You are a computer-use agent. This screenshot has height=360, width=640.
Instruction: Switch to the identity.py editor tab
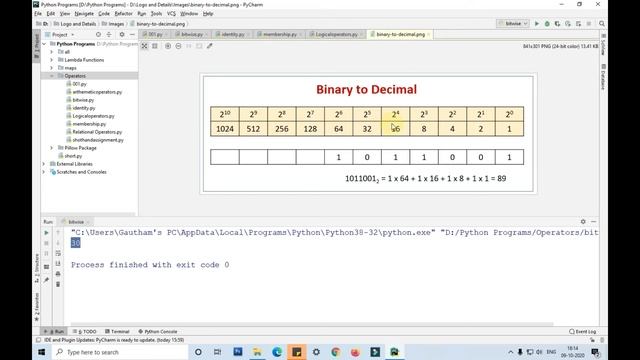coord(233,34)
